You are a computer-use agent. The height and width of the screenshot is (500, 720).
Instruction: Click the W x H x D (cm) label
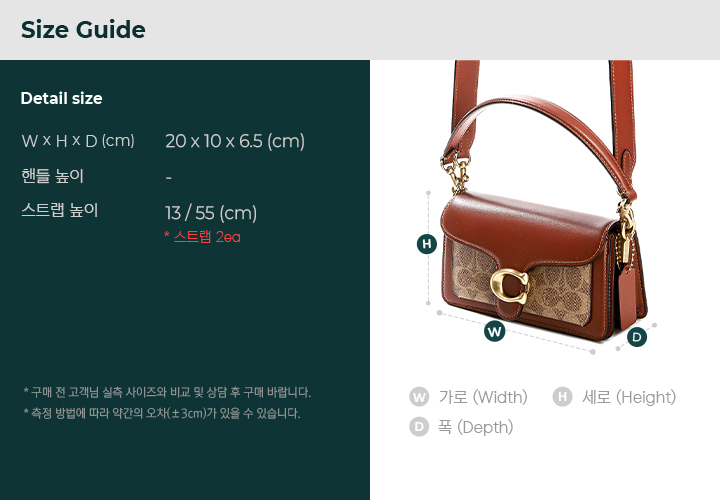tap(78, 140)
